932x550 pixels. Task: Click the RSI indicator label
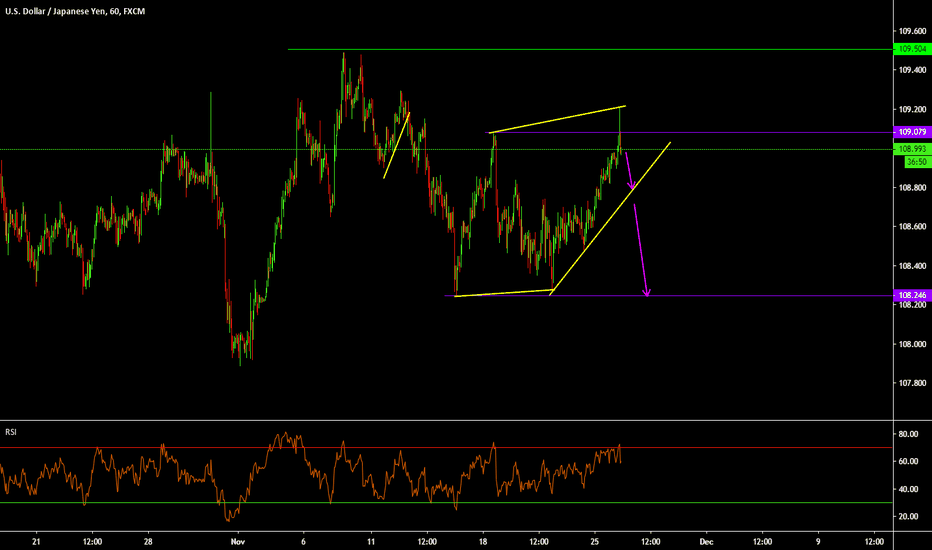pos(10,433)
